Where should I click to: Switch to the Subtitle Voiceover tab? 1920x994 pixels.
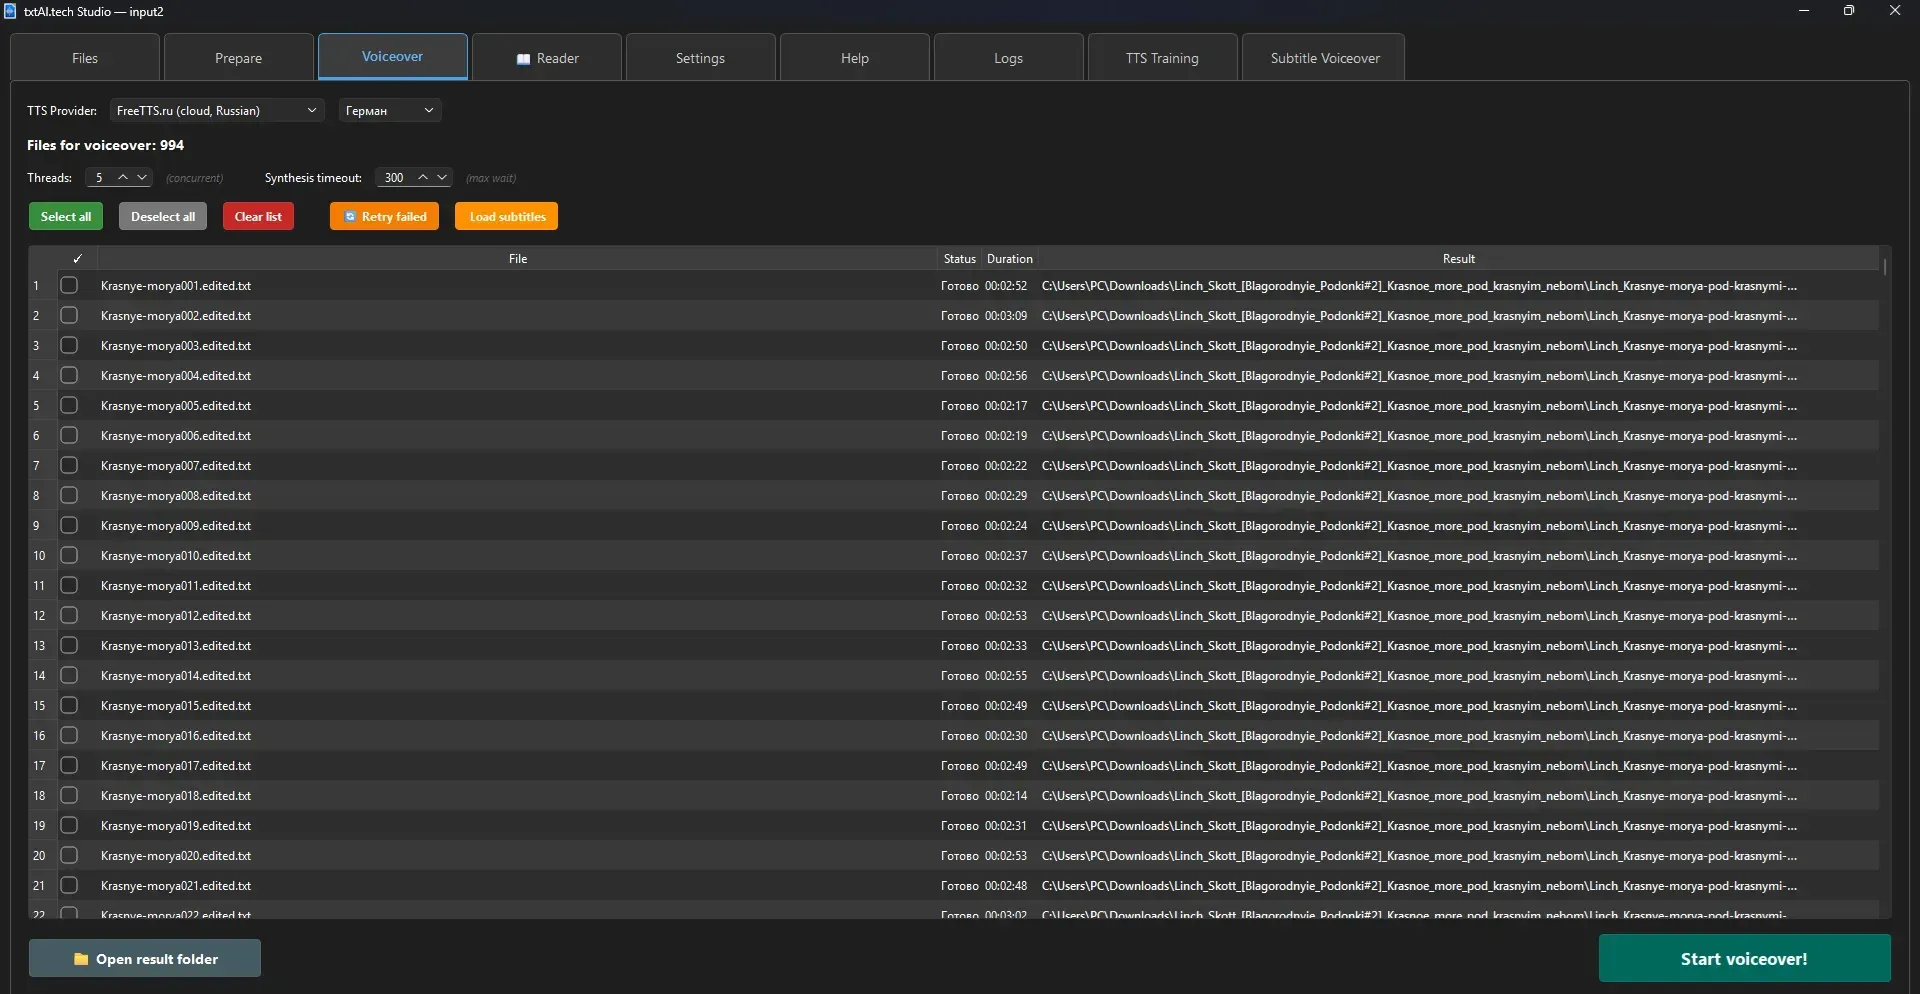coord(1324,57)
